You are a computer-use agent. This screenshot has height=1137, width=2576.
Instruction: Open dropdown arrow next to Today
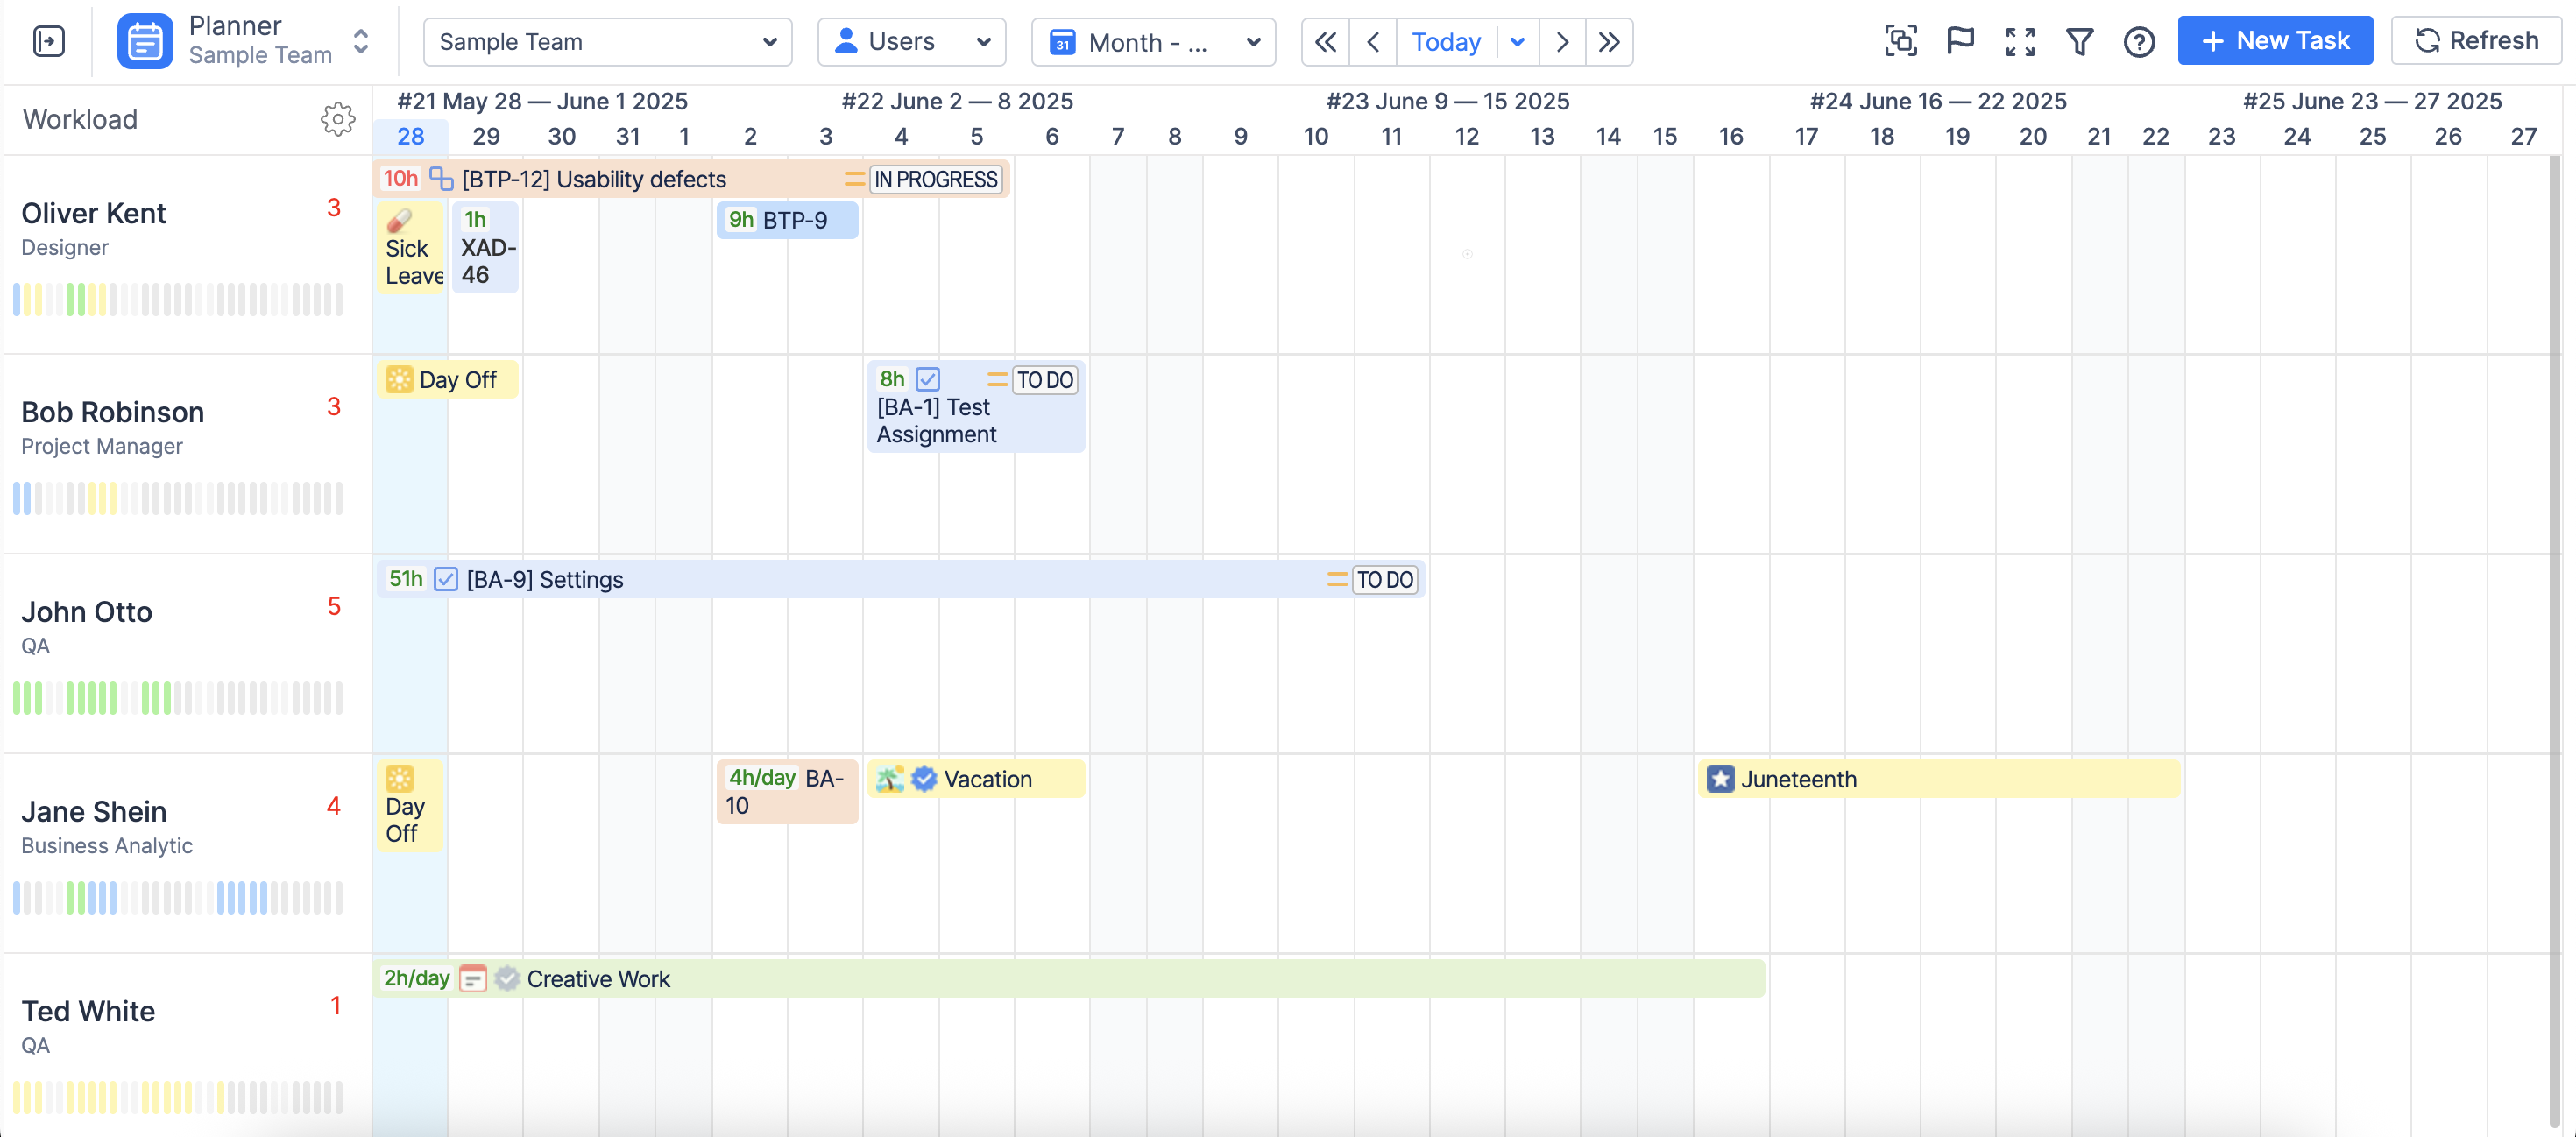point(1517,42)
